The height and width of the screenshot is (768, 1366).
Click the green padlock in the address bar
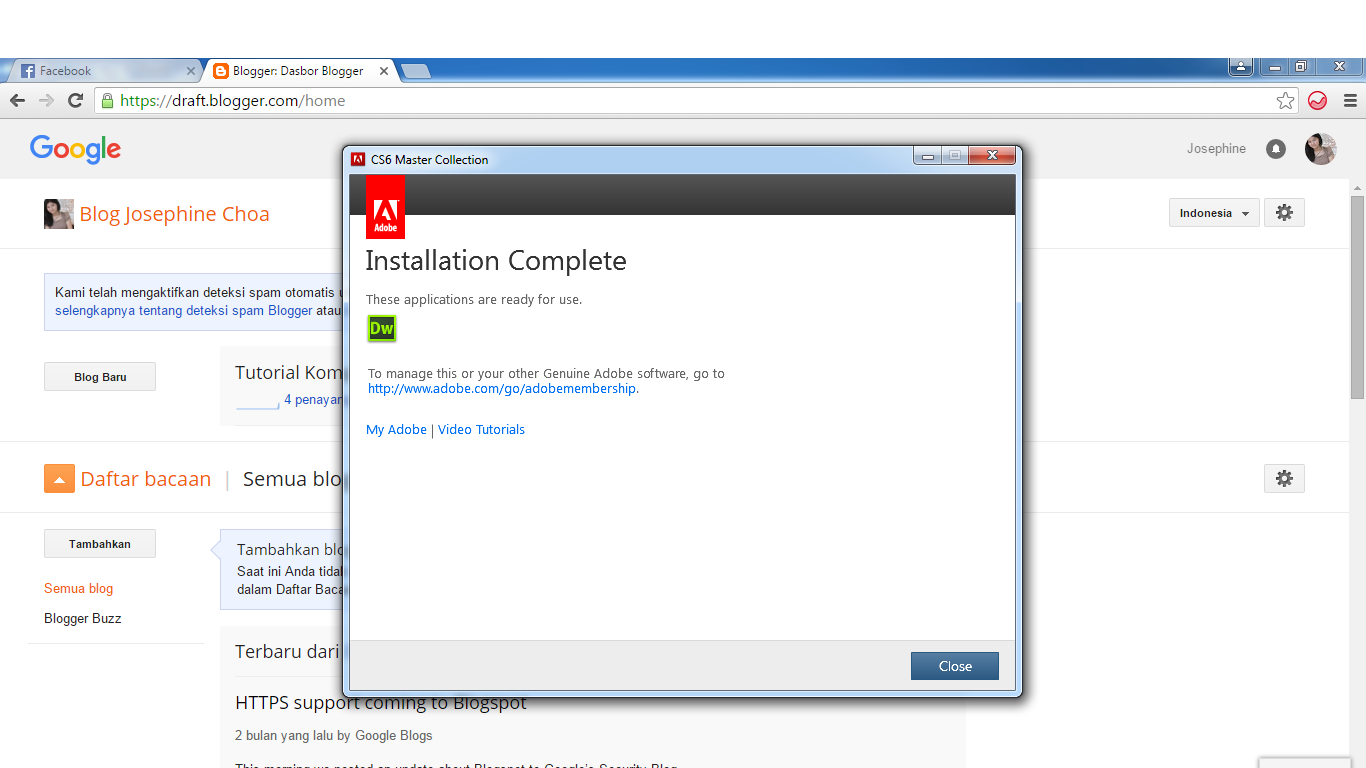coord(107,100)
